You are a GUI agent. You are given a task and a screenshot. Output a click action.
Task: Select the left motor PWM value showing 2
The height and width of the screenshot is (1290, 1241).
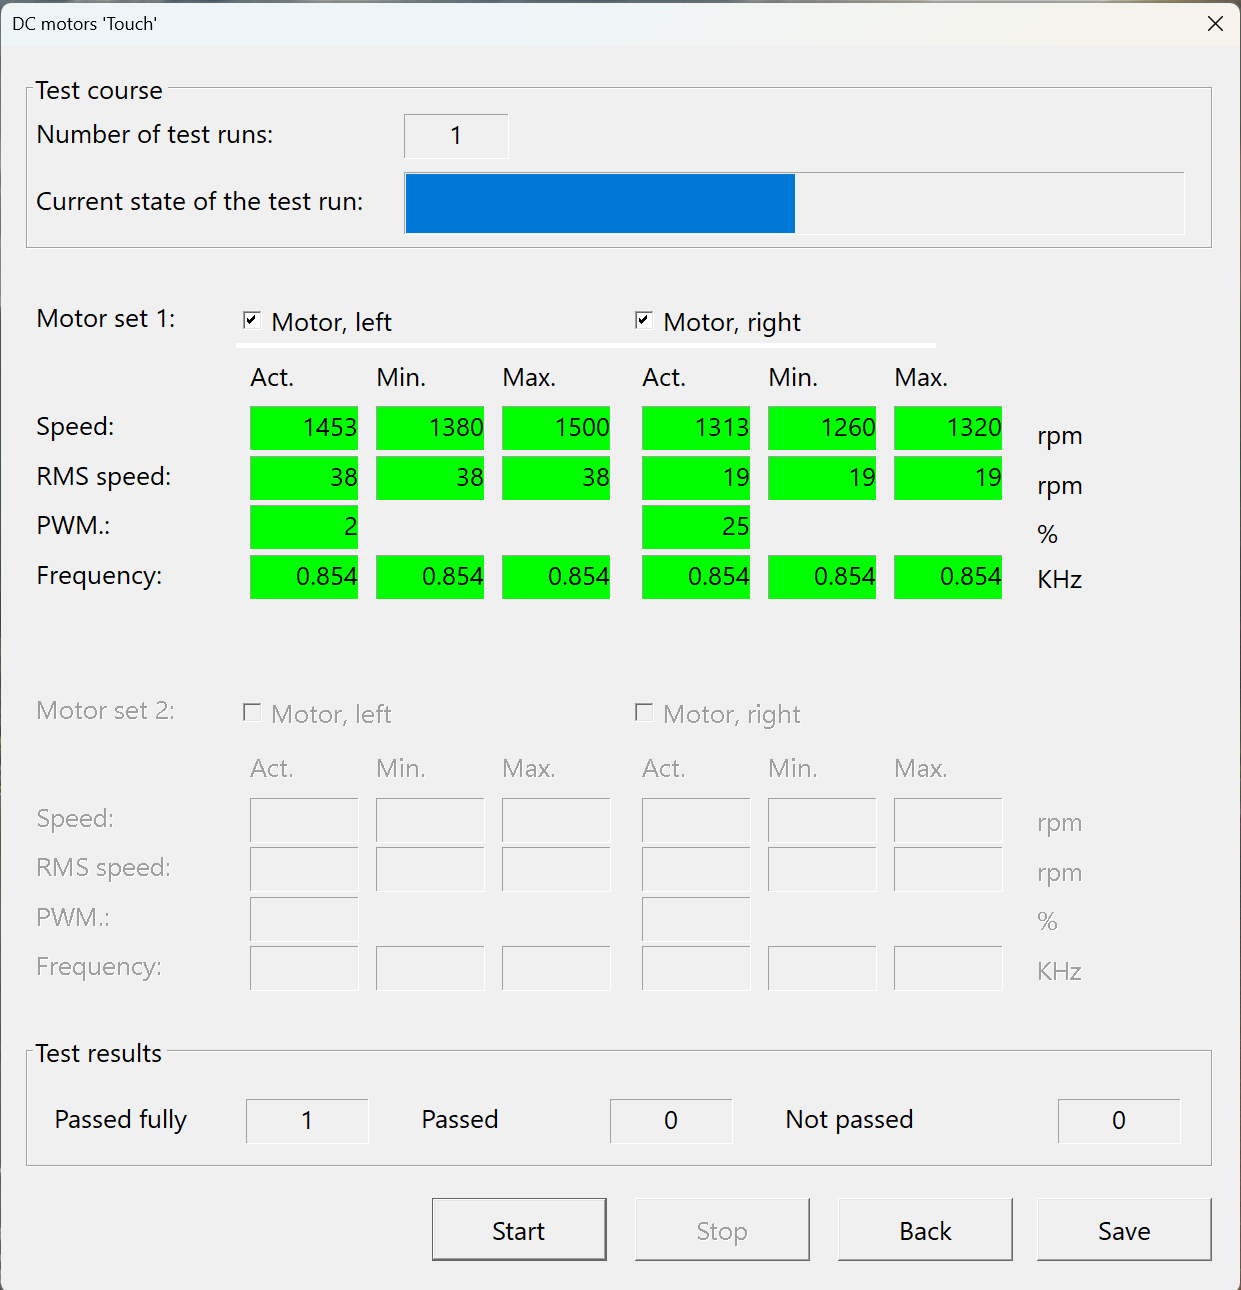pos(304,527)
